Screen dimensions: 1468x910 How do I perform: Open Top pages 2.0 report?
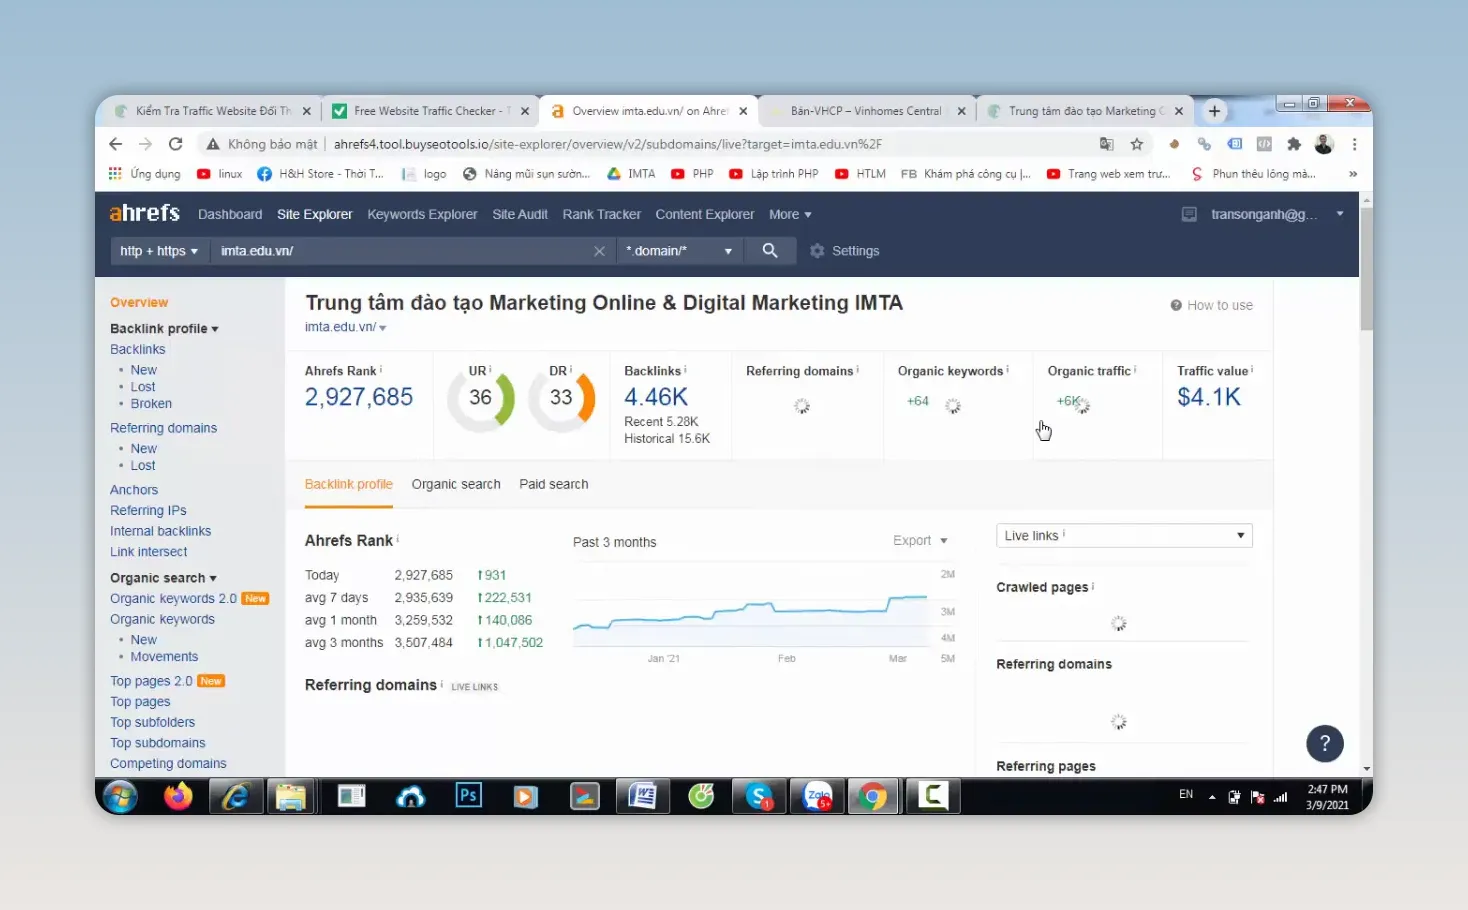151,681
